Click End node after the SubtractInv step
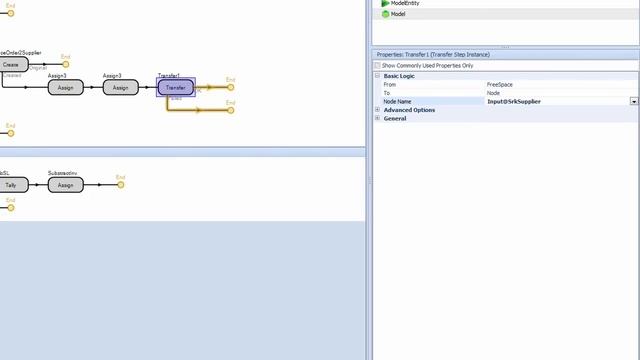 (121, 185)
